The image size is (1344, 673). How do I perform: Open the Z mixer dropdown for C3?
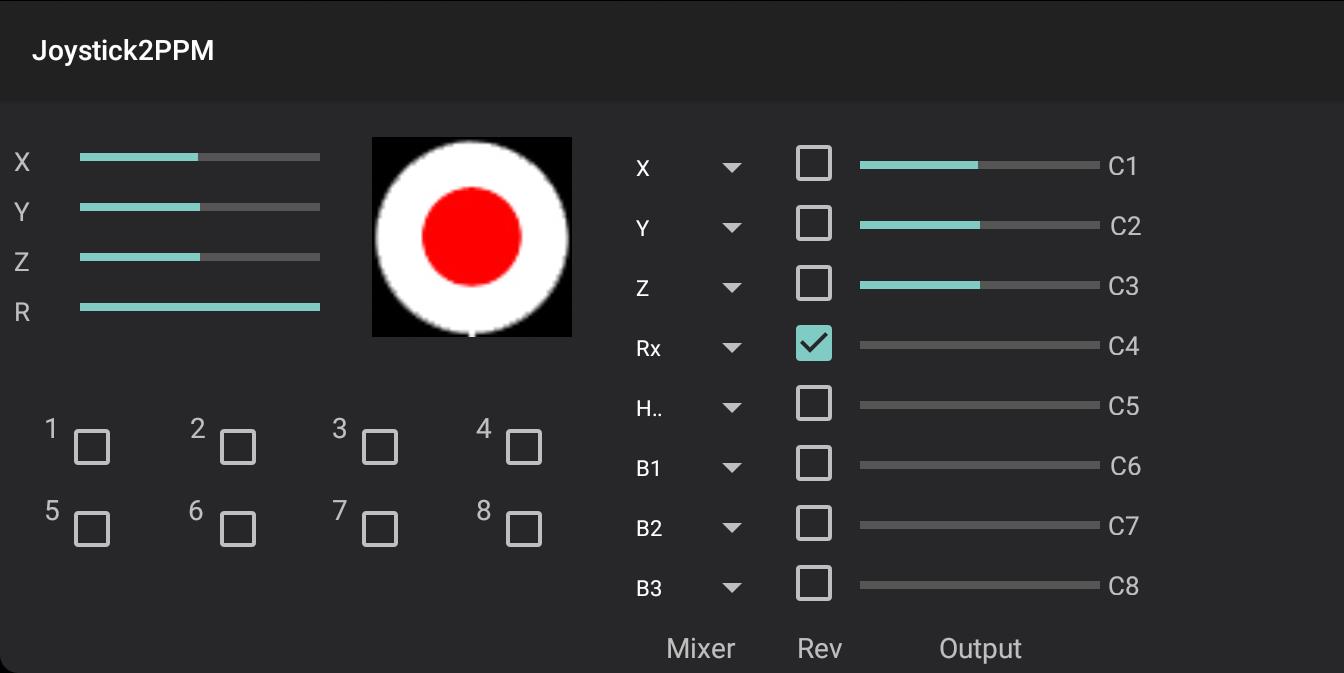690,288
